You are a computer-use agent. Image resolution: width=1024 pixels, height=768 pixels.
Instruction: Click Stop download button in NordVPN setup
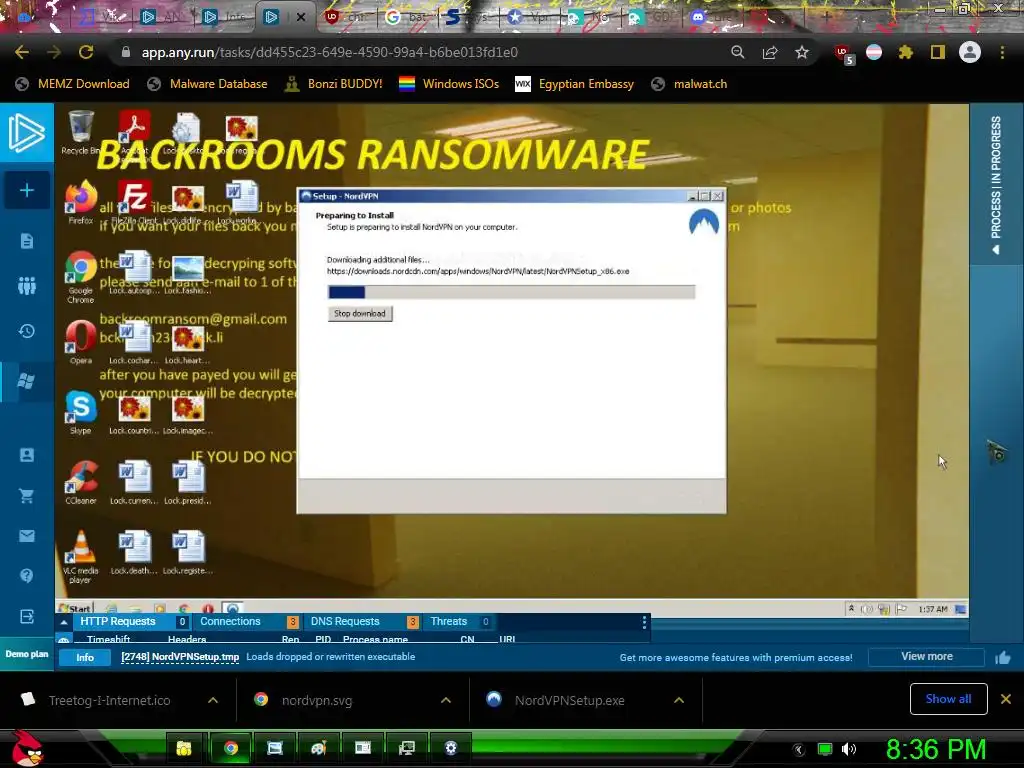[x=360, y=313]
